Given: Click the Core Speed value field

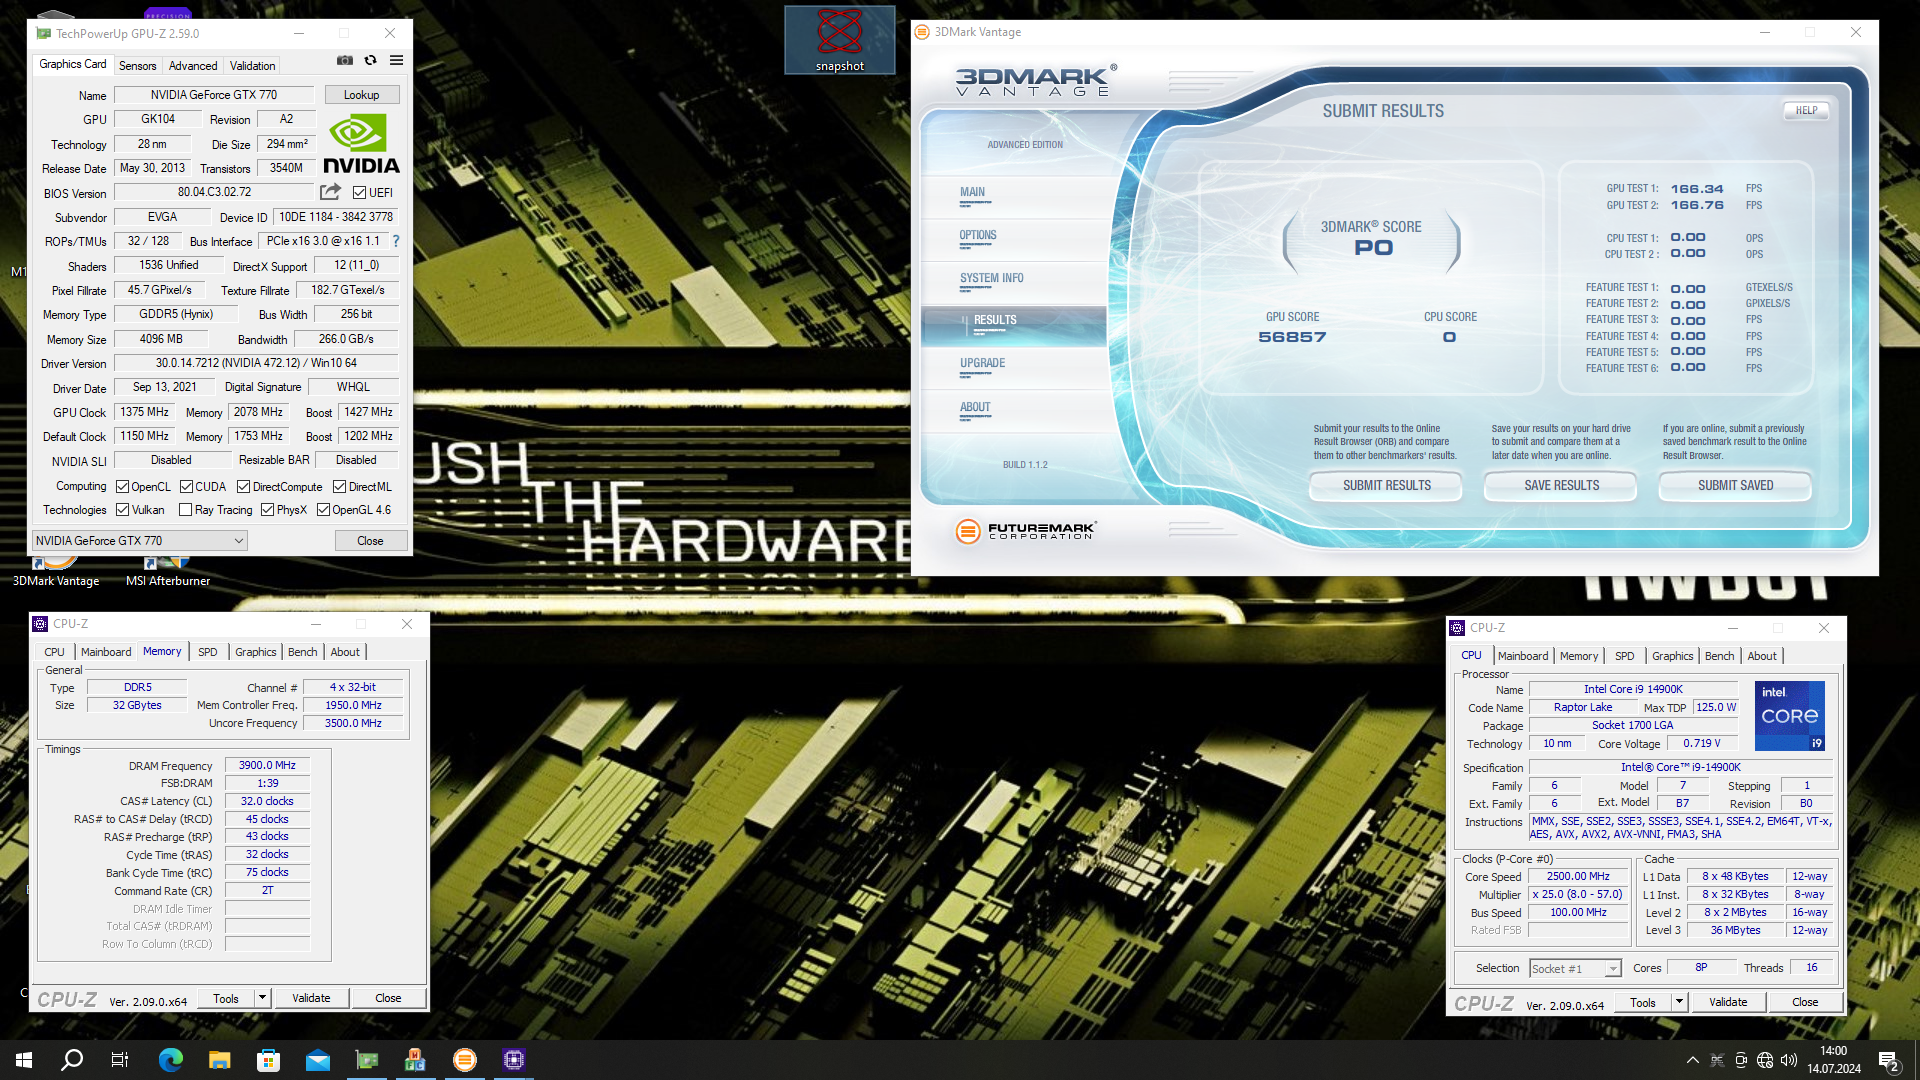Looking at the screenshot, I should (1578, 877).
